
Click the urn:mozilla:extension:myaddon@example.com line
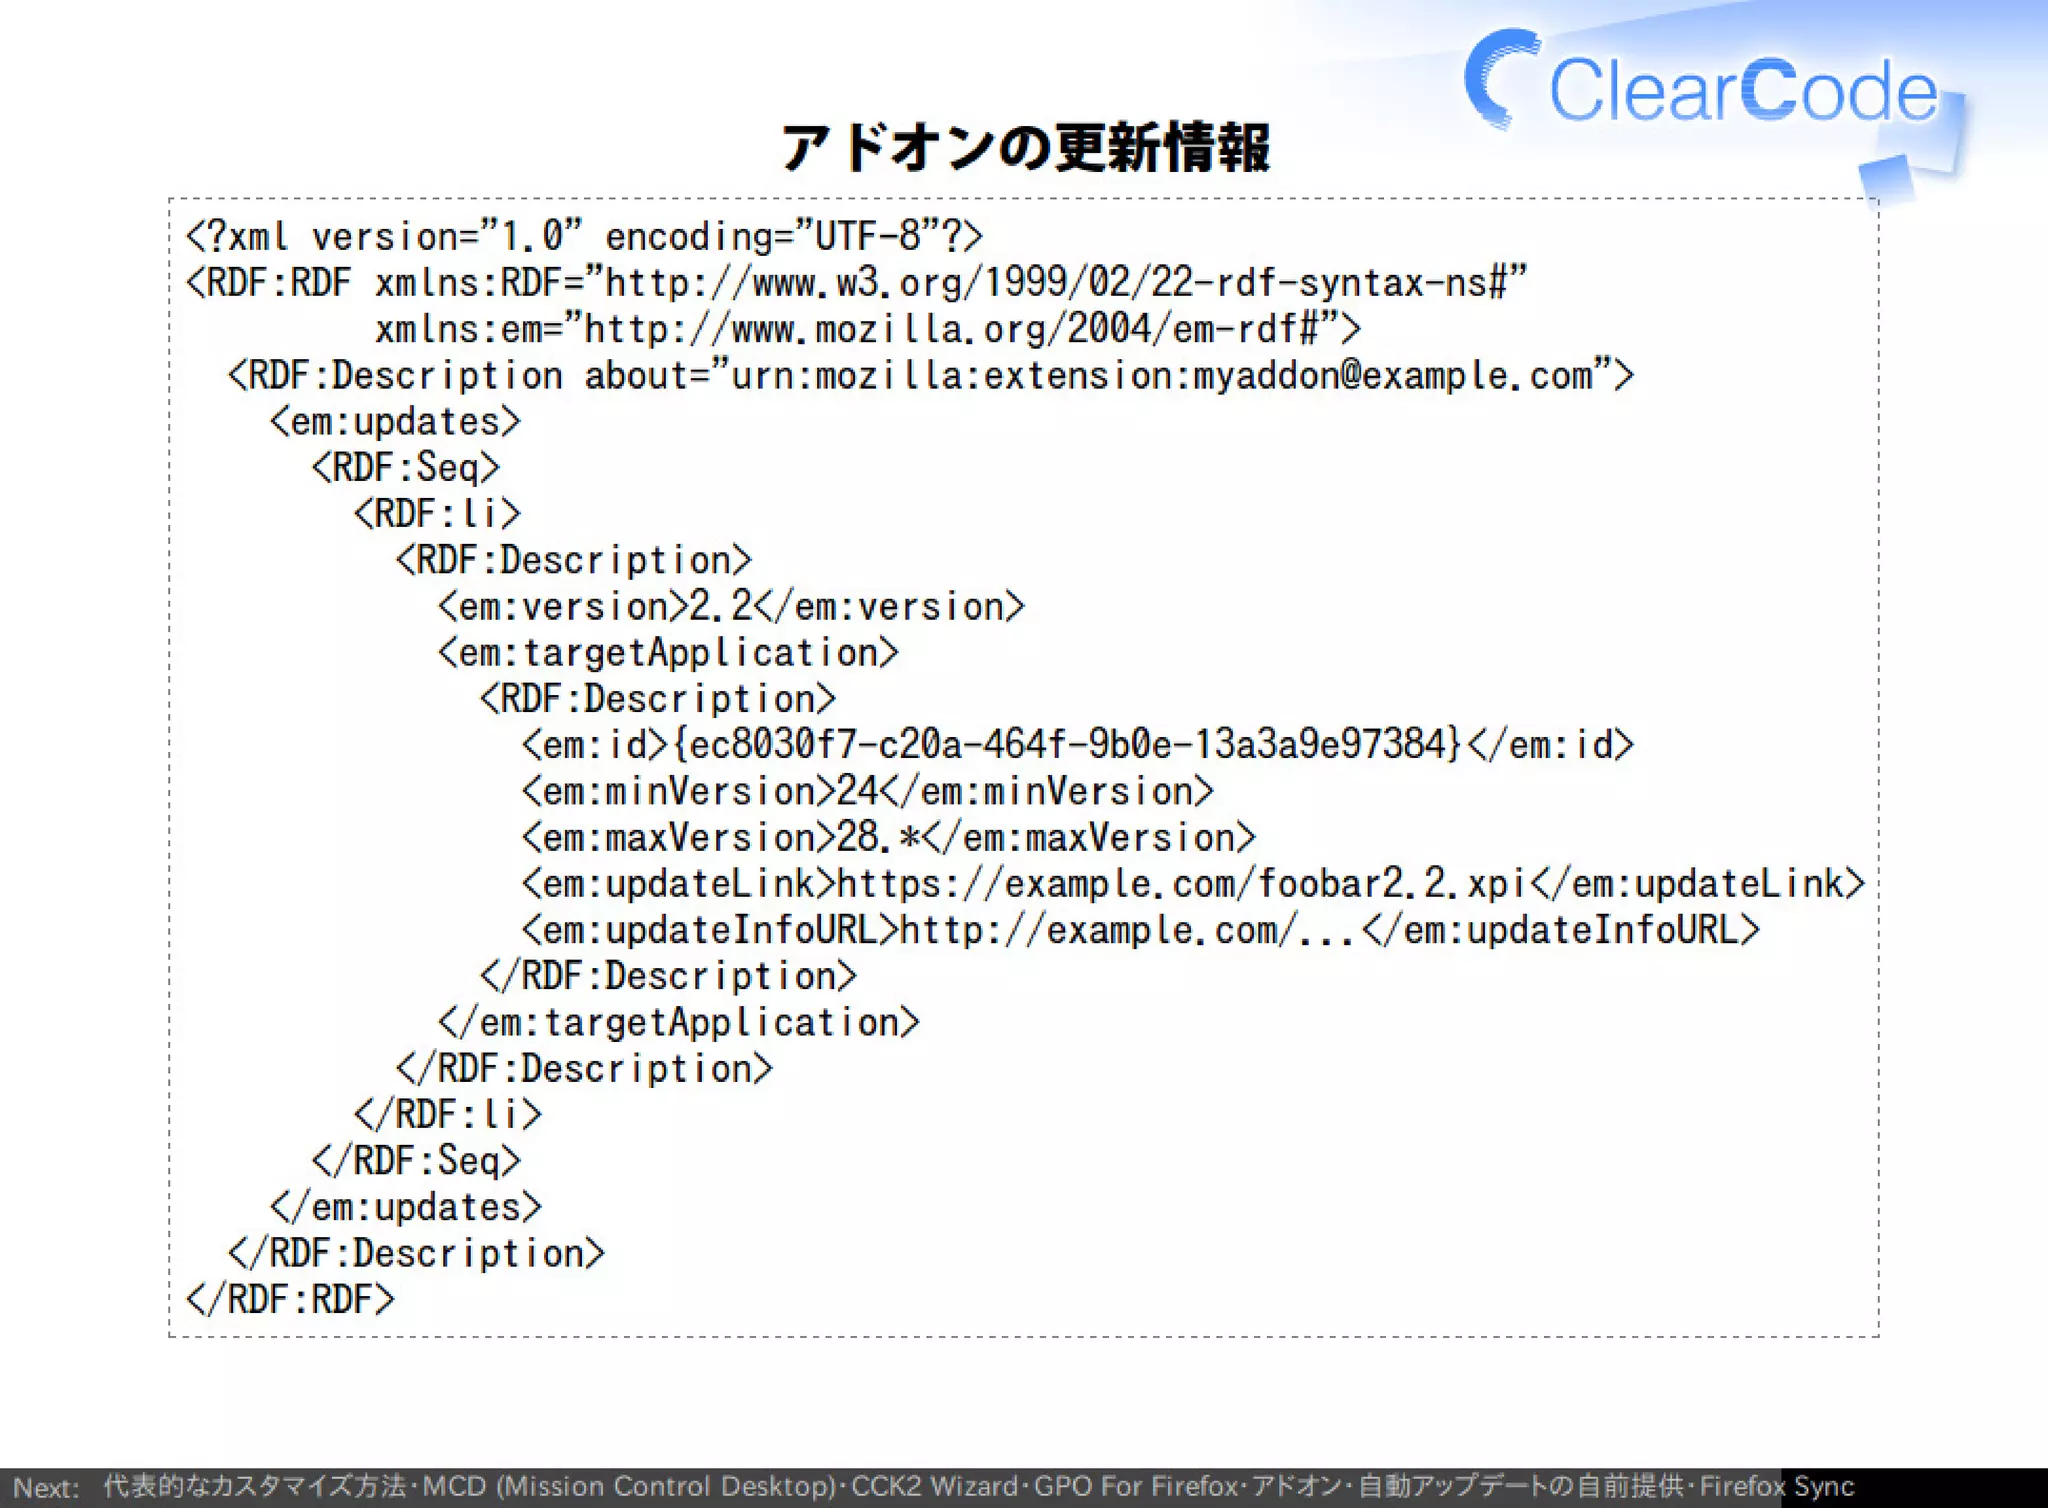pos(931,375)
